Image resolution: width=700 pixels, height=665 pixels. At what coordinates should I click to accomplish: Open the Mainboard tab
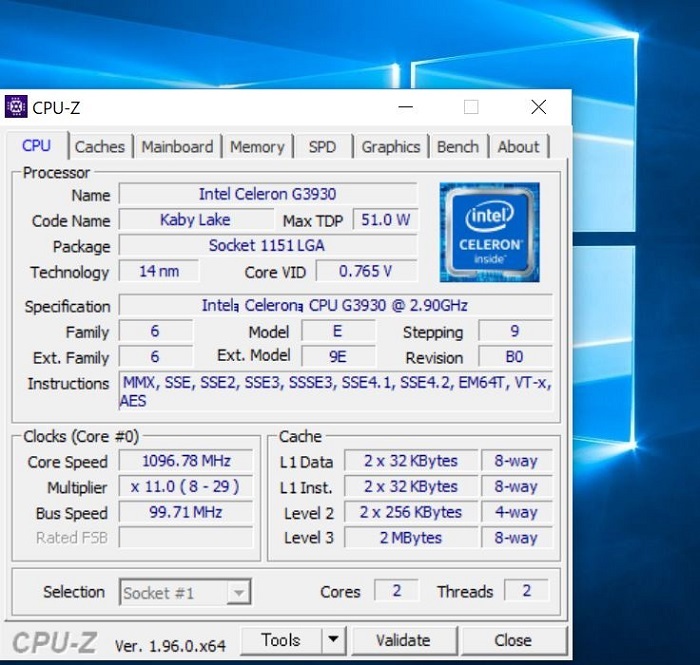click(177, 147)
